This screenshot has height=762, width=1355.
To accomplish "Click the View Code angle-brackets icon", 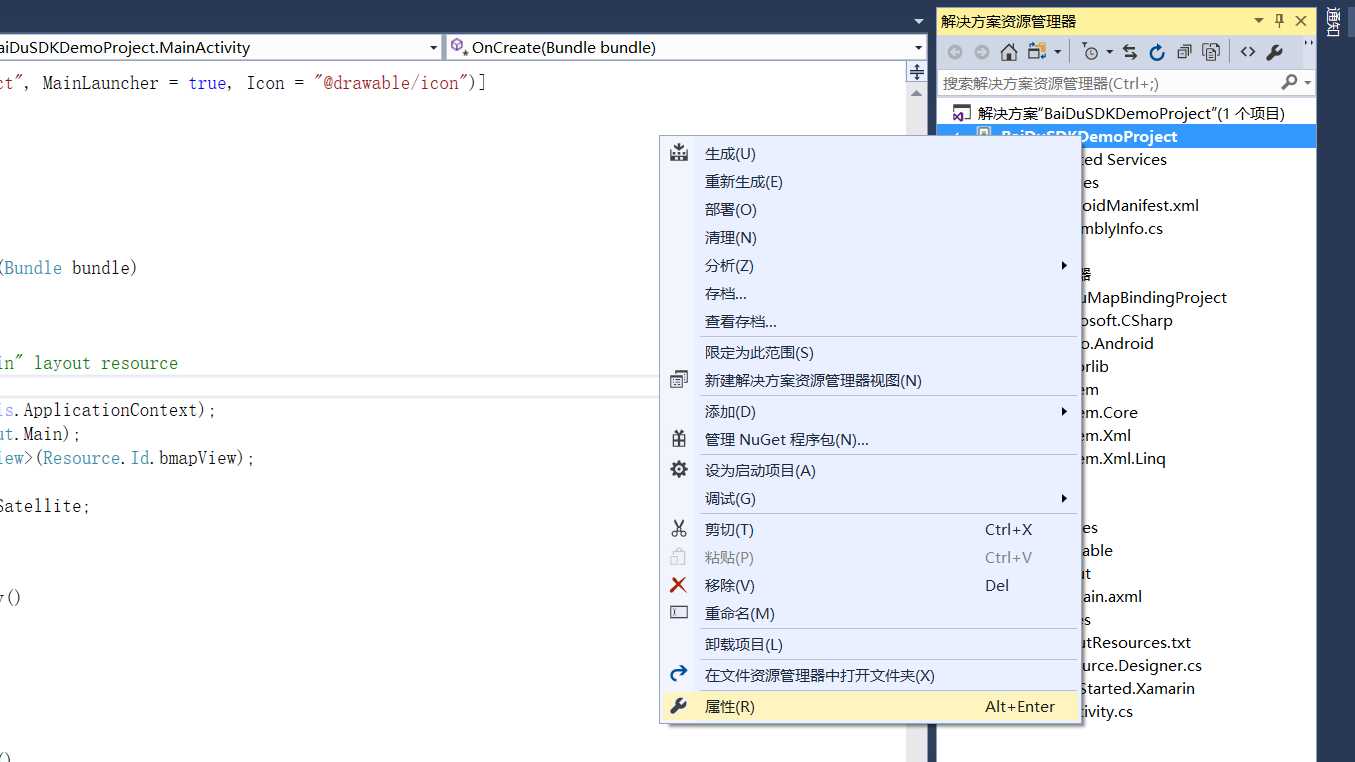I will (1248, 52).
